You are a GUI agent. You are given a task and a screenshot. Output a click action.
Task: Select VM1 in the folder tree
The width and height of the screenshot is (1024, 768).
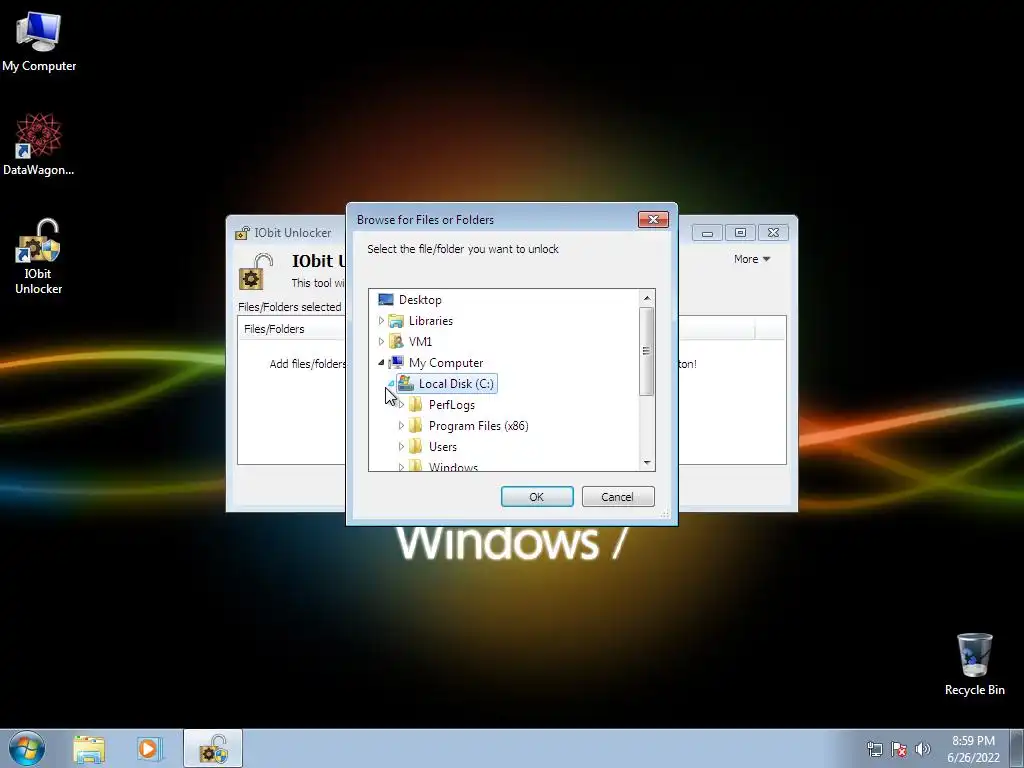coord(420,342)
